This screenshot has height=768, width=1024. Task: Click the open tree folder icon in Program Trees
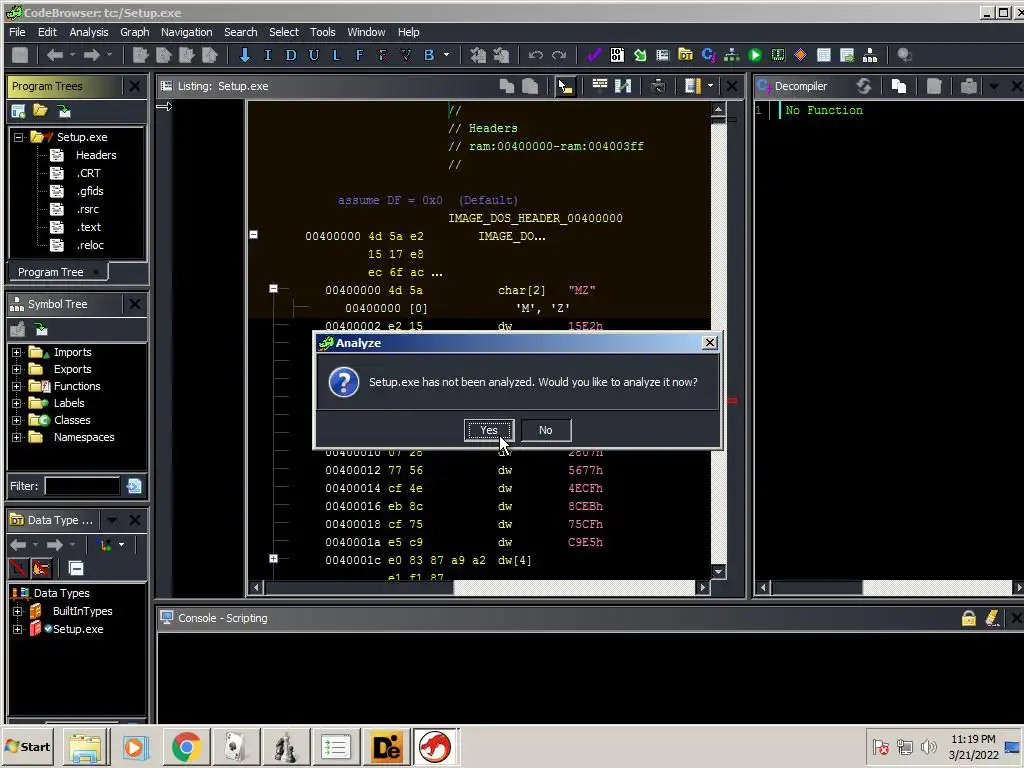point(40,111)
